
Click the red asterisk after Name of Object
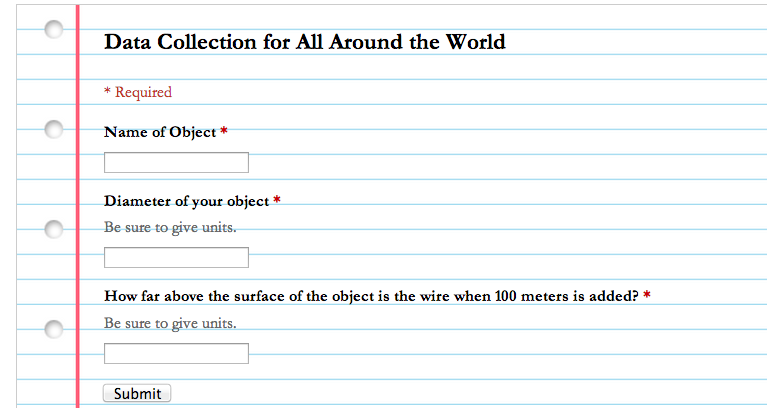224,131
